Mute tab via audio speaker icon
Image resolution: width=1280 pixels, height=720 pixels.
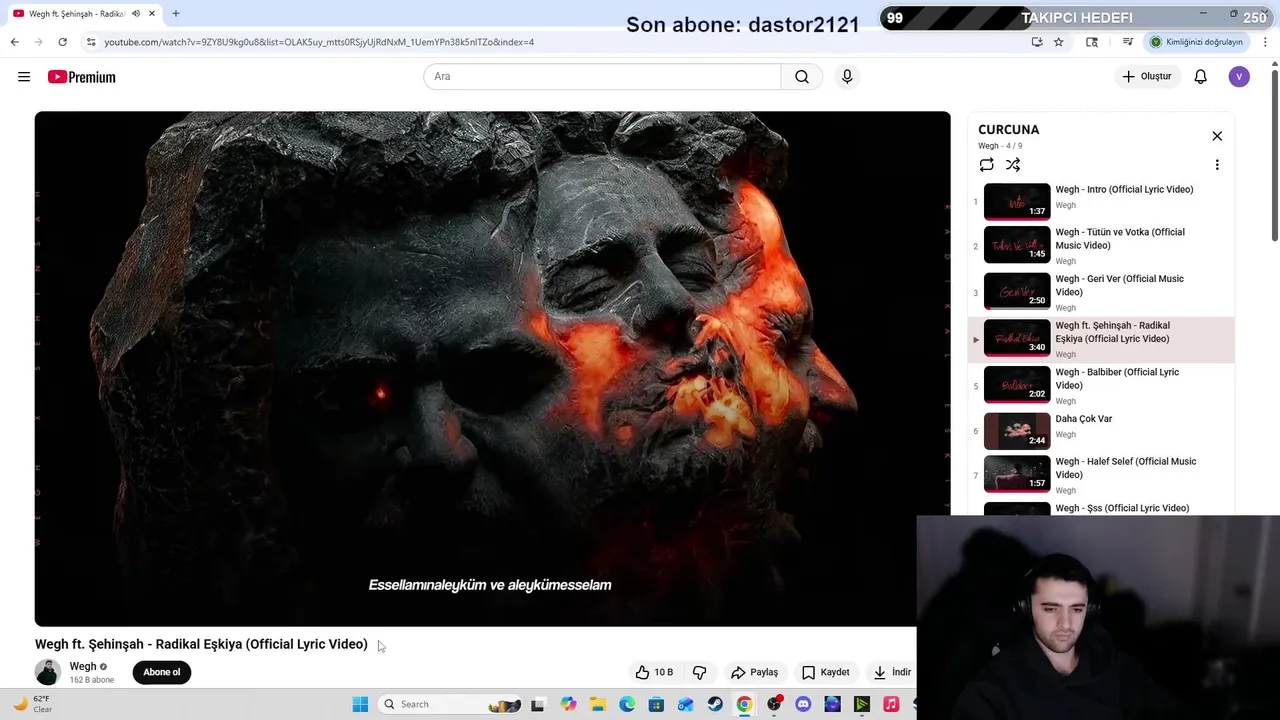click(x=136, y=14)
